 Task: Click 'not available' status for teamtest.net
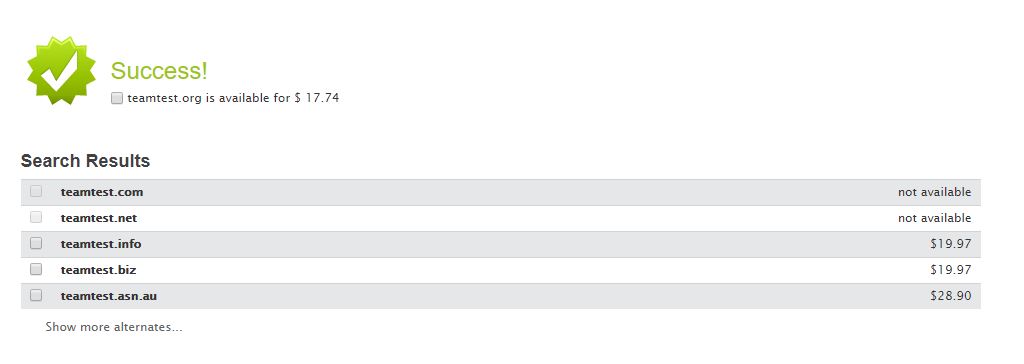(935, 218)
